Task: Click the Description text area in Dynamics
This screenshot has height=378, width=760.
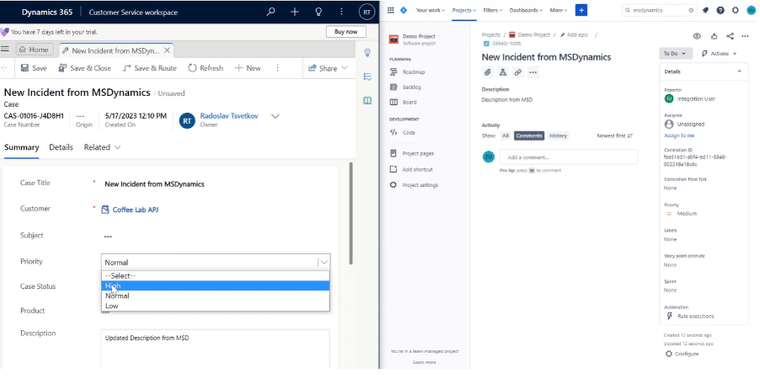Action: click(x=215, y=349)
